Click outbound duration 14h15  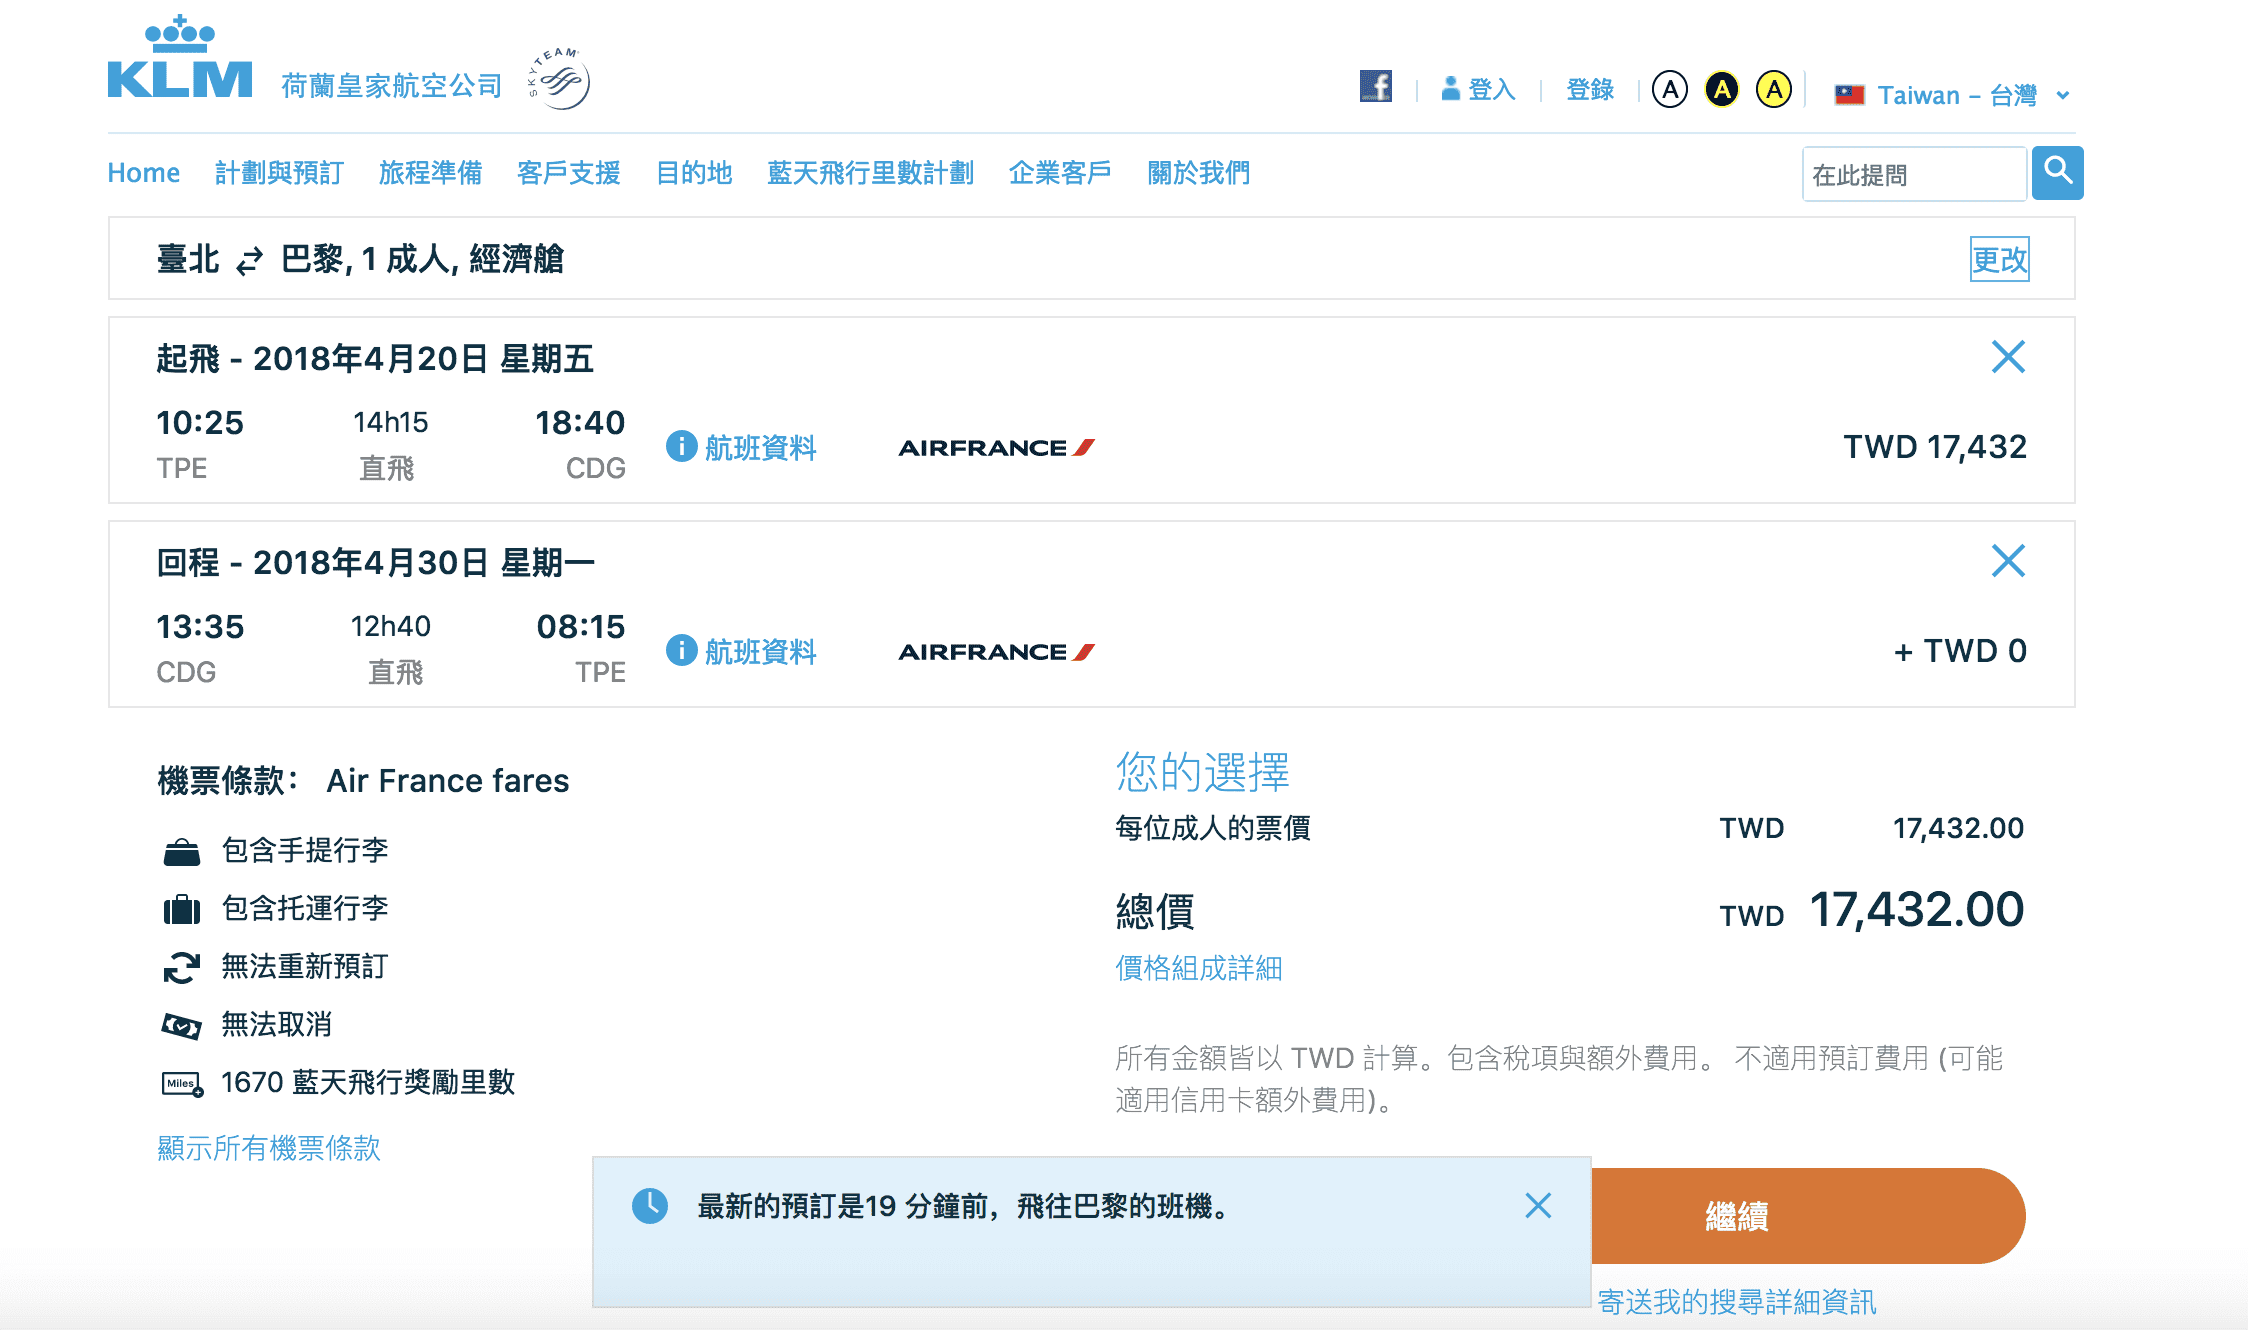click(x=390, y=423)
